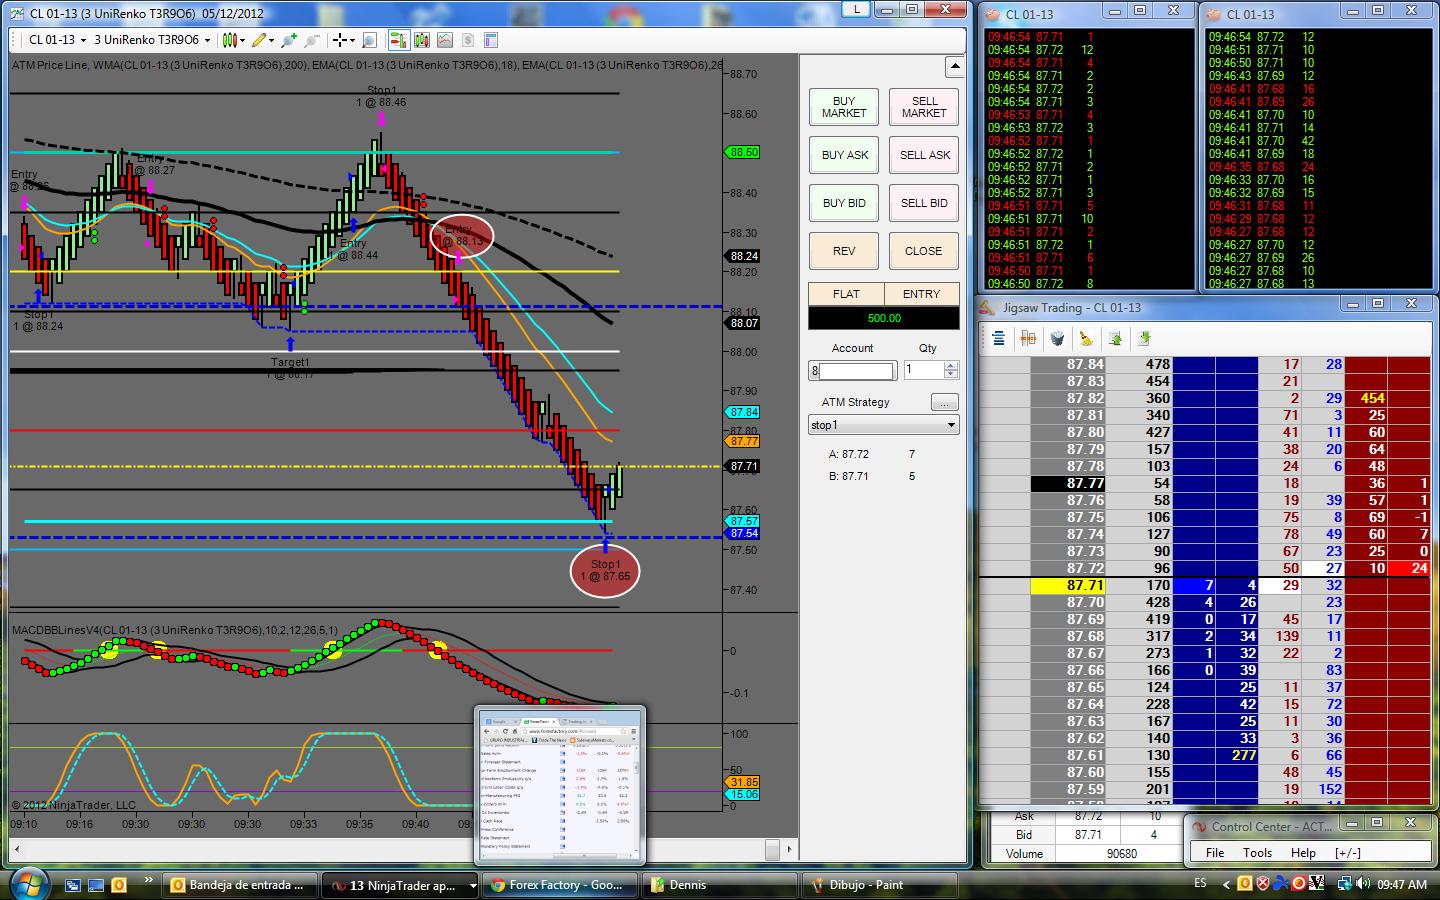Screen dimensions: 1440x900
Task: Click the ATM Strategy ellipsis button
Action: click(x=945, y=402)
